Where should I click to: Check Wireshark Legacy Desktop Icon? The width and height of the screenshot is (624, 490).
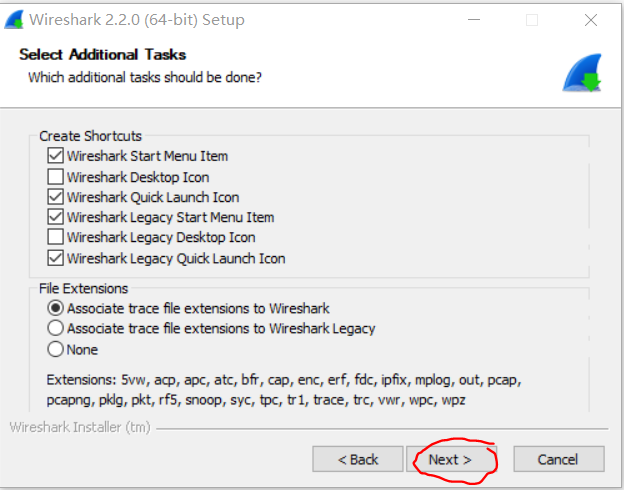55,237
